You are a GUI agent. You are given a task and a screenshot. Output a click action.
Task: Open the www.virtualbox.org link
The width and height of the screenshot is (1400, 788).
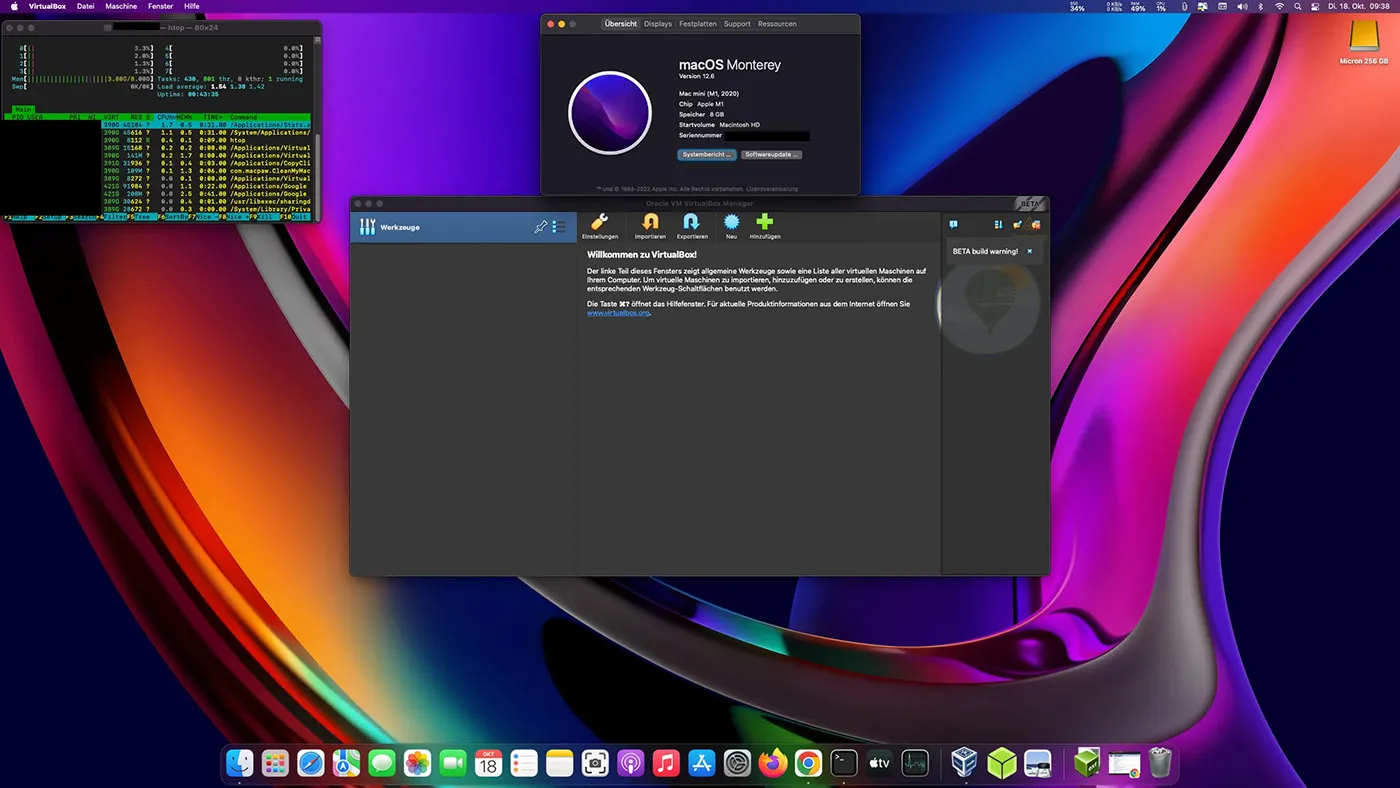tap(617, 312)
